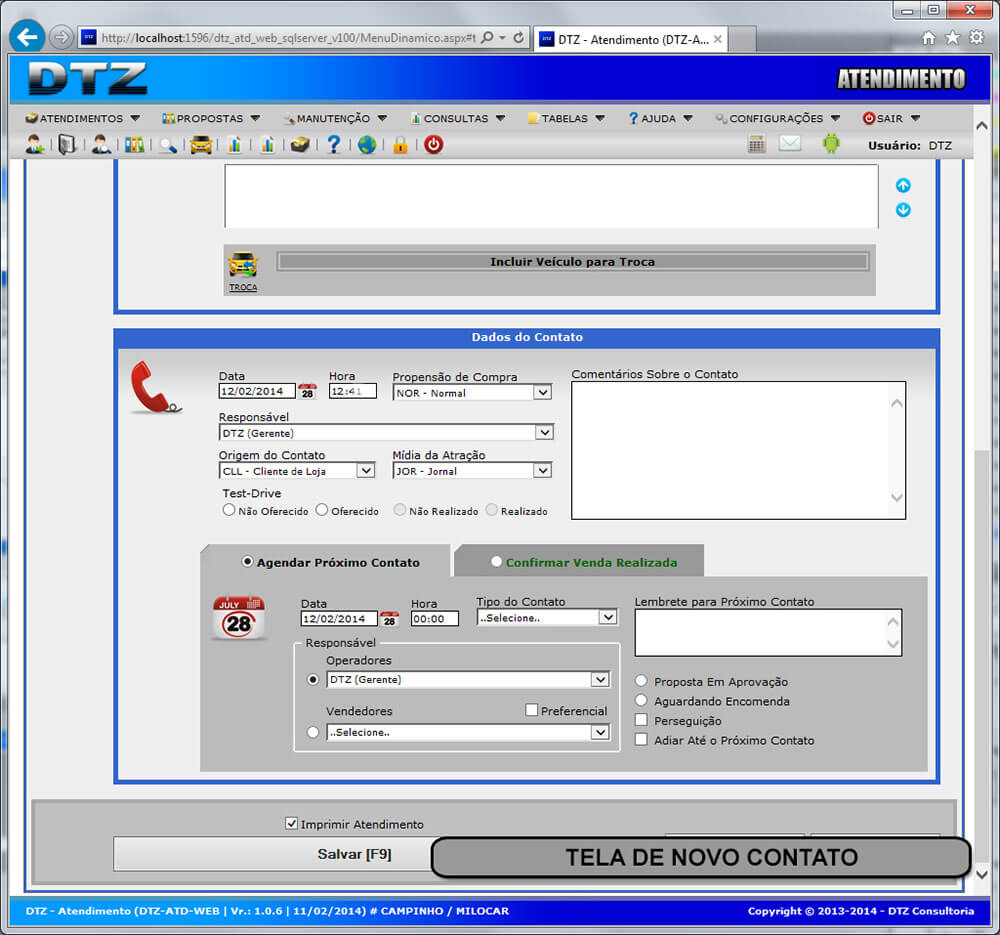Click the yellow car toolbar icon
1000x935 pixels.
tap(201, 145)
